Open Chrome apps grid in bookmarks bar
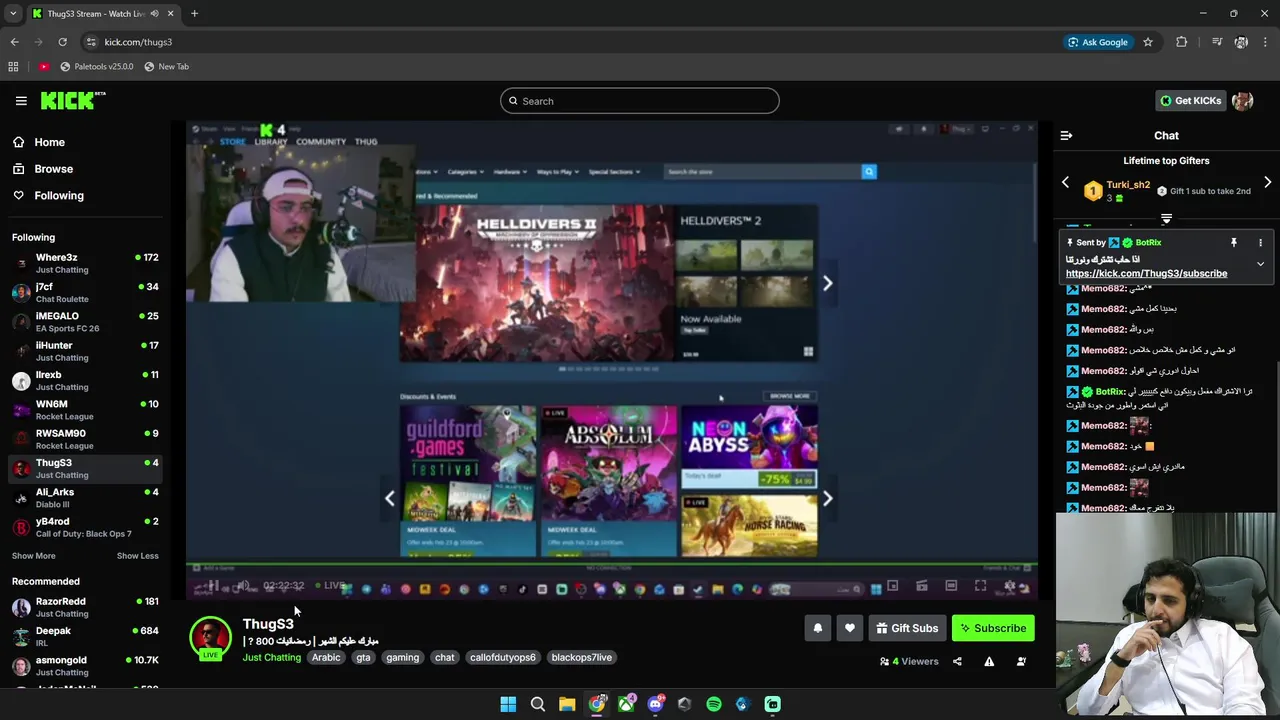1280x720 pixels. pyautogui.click(x=13, y=67)
